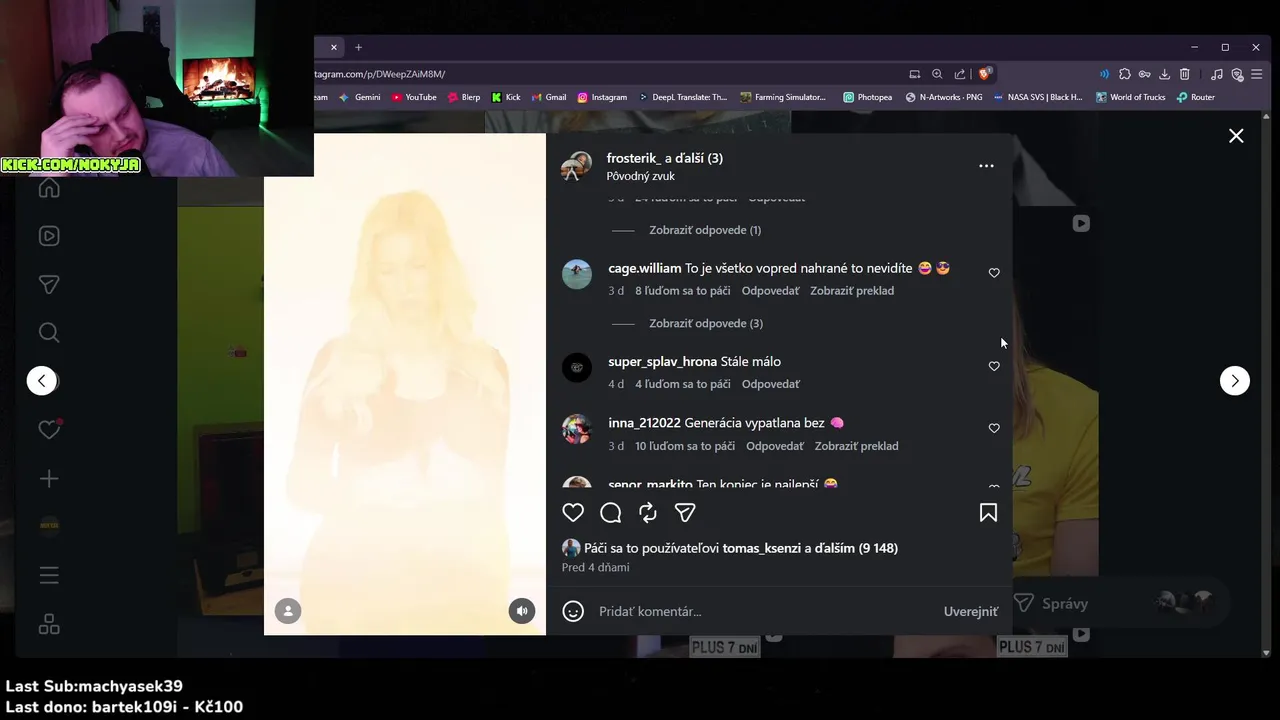Open Downloads icon in browser toolbar
This screenshot has width=1280, height=720.
pyautogui.click(x=1164, y=74)
